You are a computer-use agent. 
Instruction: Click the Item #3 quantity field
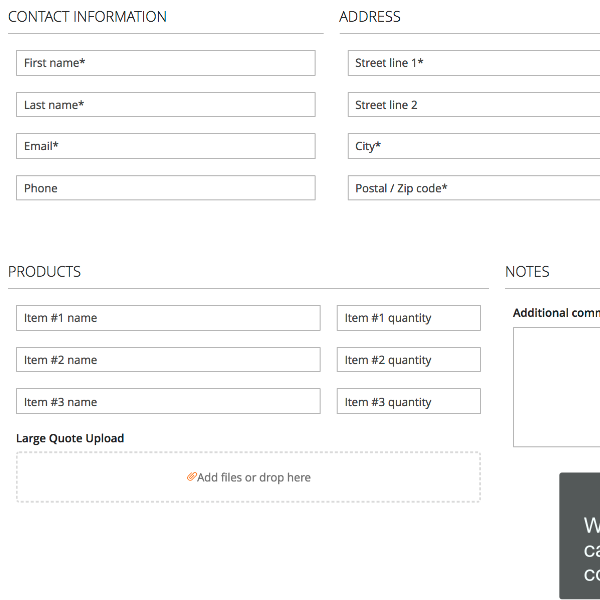[x=409, y=401]
